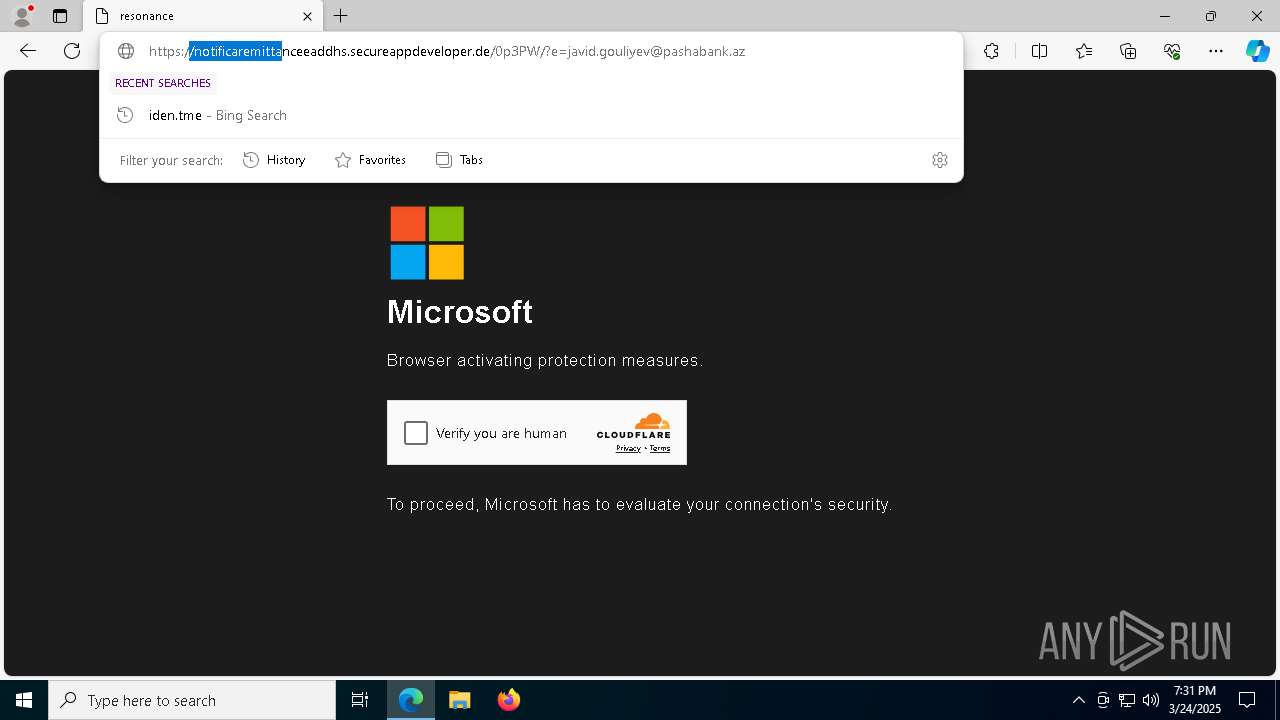Open Windows notification center
Image resolution: width=1280 pixels, height=720 pixels.
click(x=1248, y=700)
